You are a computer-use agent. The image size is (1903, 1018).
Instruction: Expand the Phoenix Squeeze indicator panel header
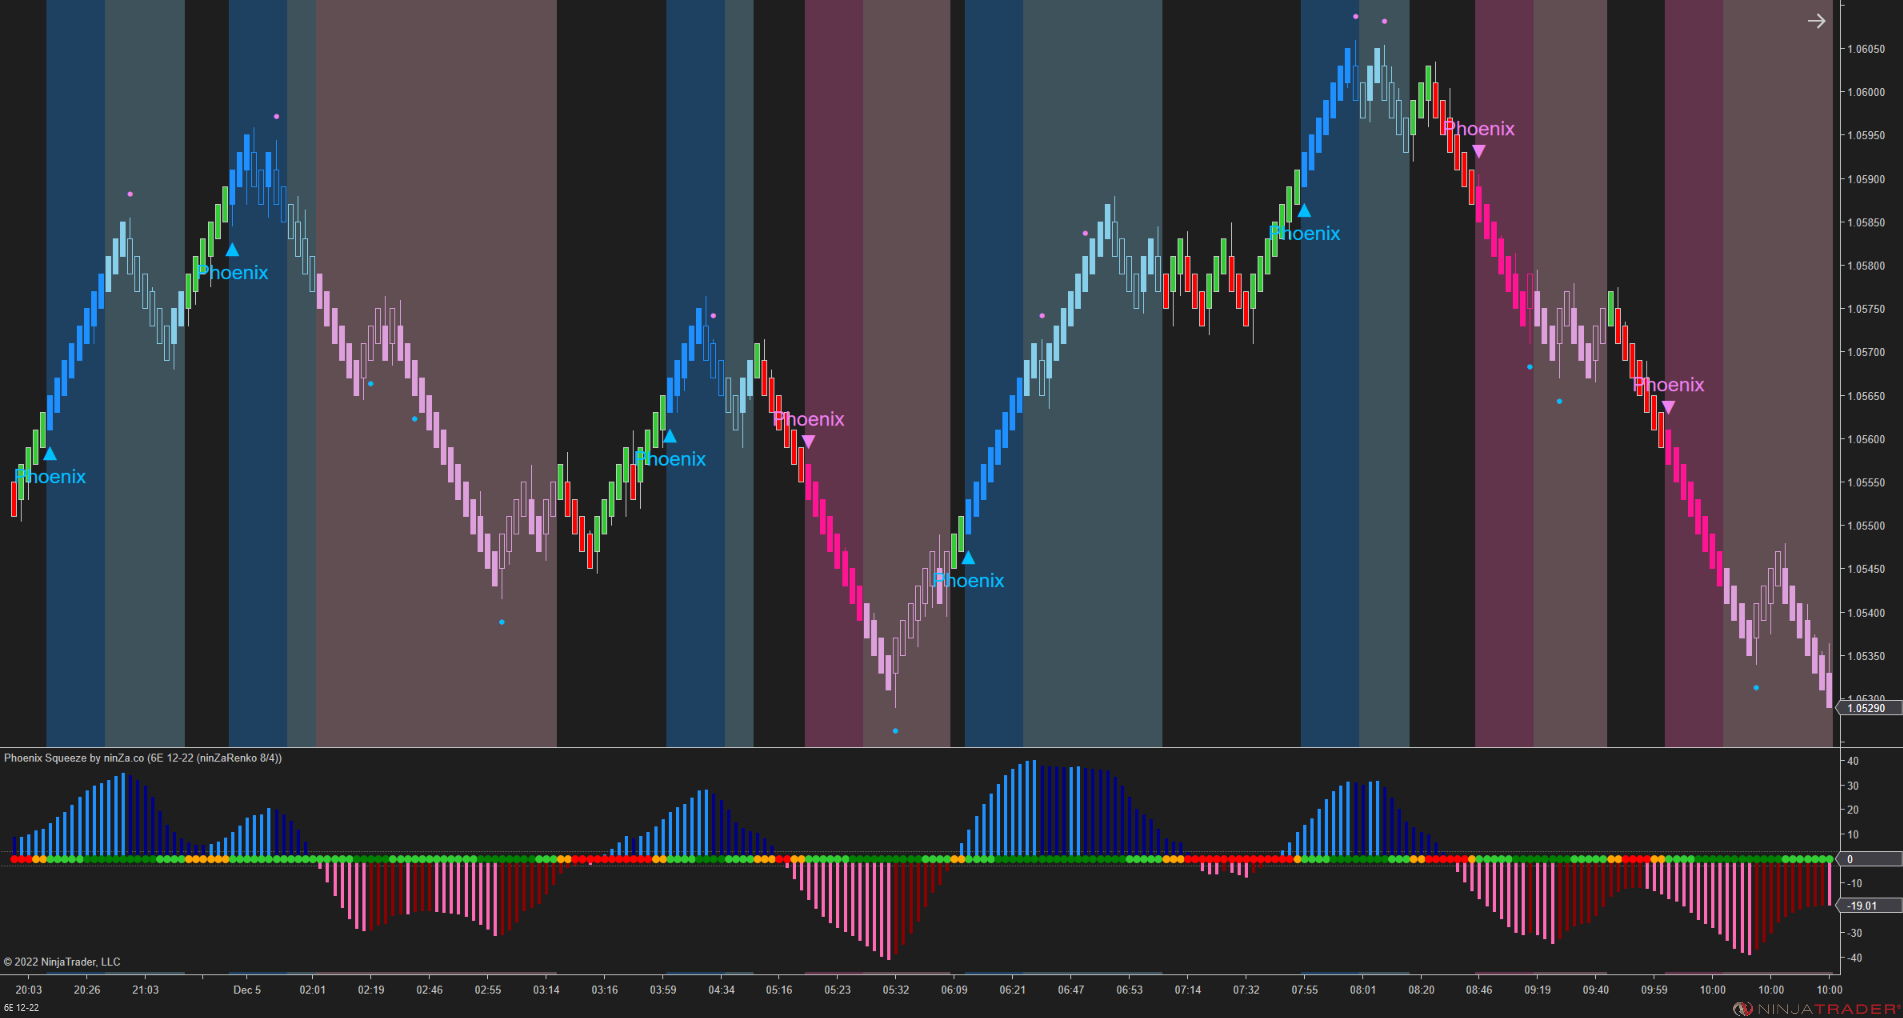143,758
